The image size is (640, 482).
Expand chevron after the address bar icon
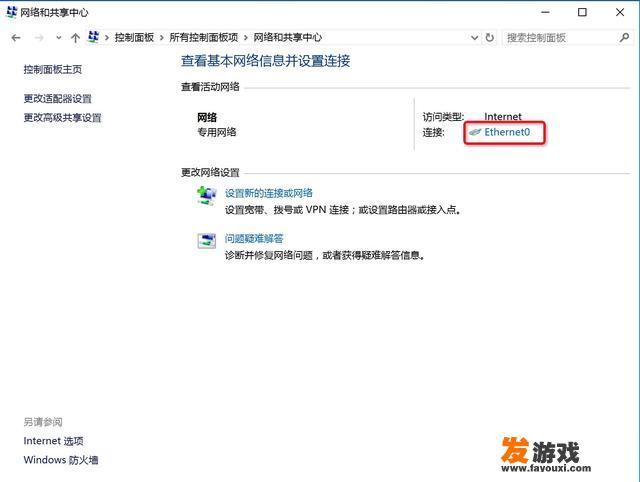[x=107, y=38]
